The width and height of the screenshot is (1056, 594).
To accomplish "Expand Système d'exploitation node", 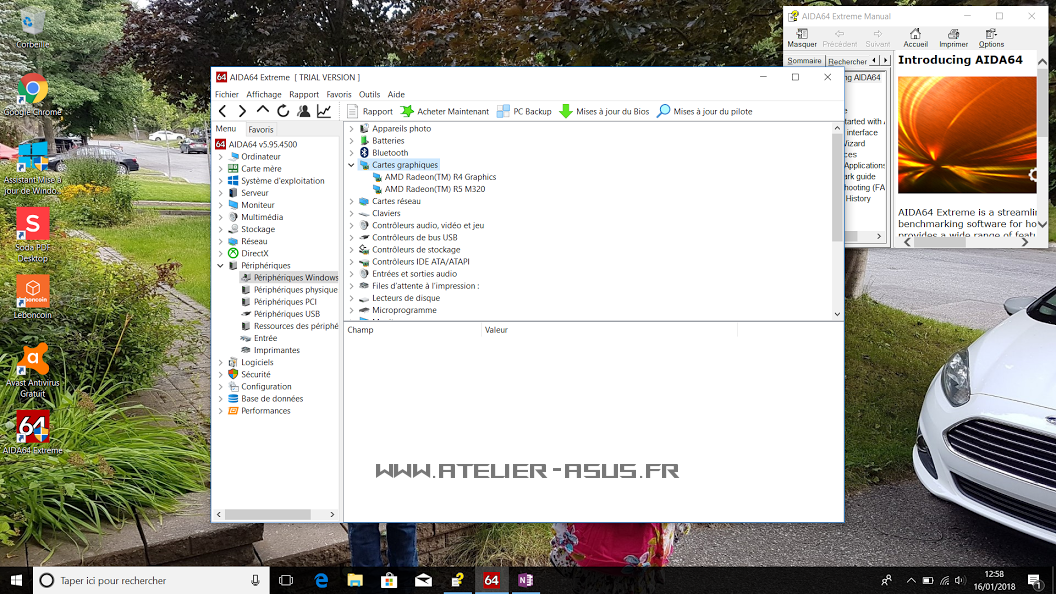I will click(220, 180).
